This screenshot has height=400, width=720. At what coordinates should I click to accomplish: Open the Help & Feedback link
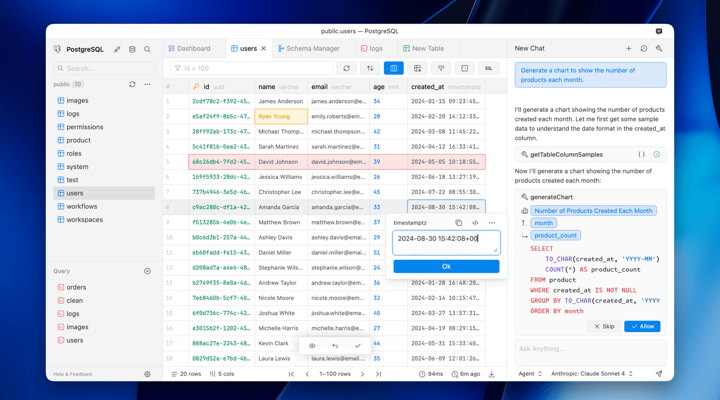coord(73,374)
